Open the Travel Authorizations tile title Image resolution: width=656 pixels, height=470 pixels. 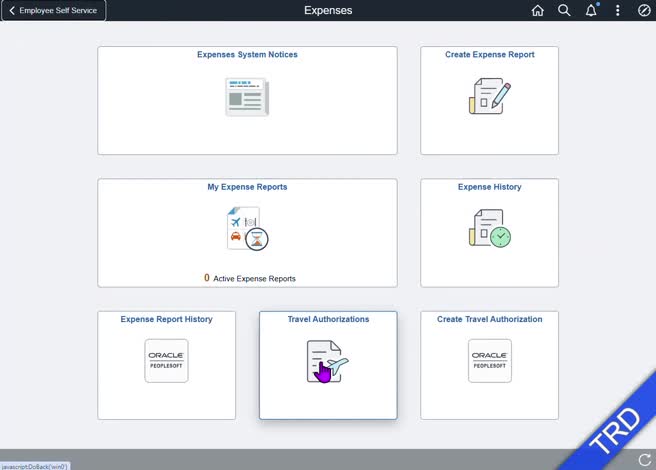coord(328,319)
